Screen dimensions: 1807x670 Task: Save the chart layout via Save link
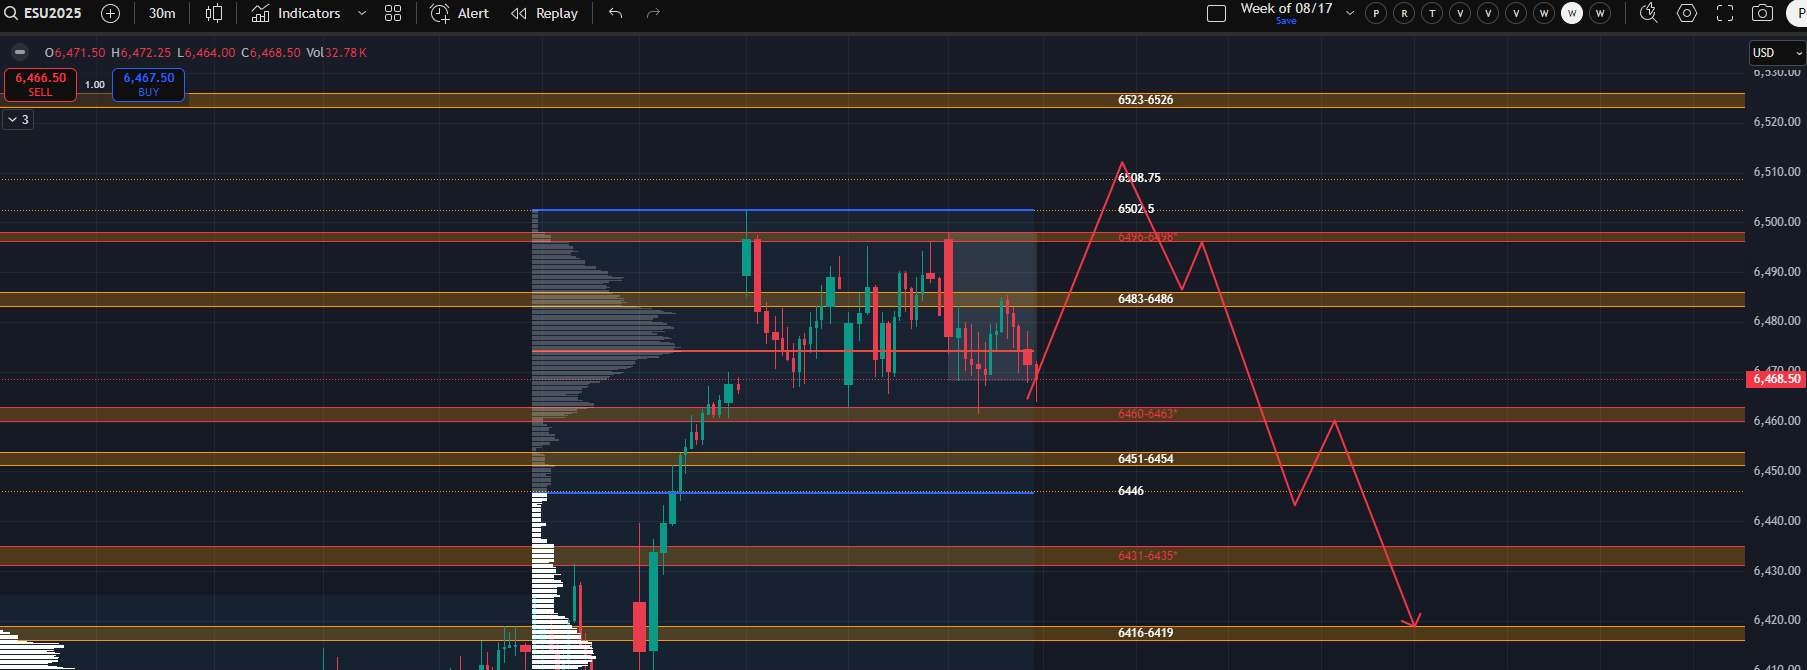(x=1286, y=21)
